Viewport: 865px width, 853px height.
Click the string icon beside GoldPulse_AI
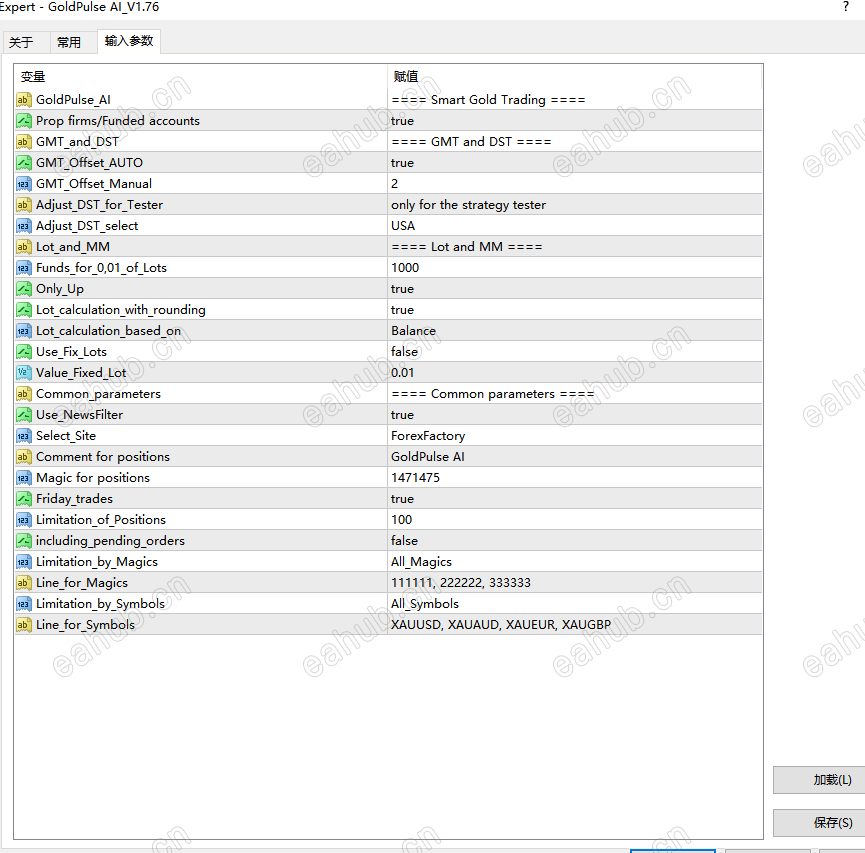pos(23,100)
